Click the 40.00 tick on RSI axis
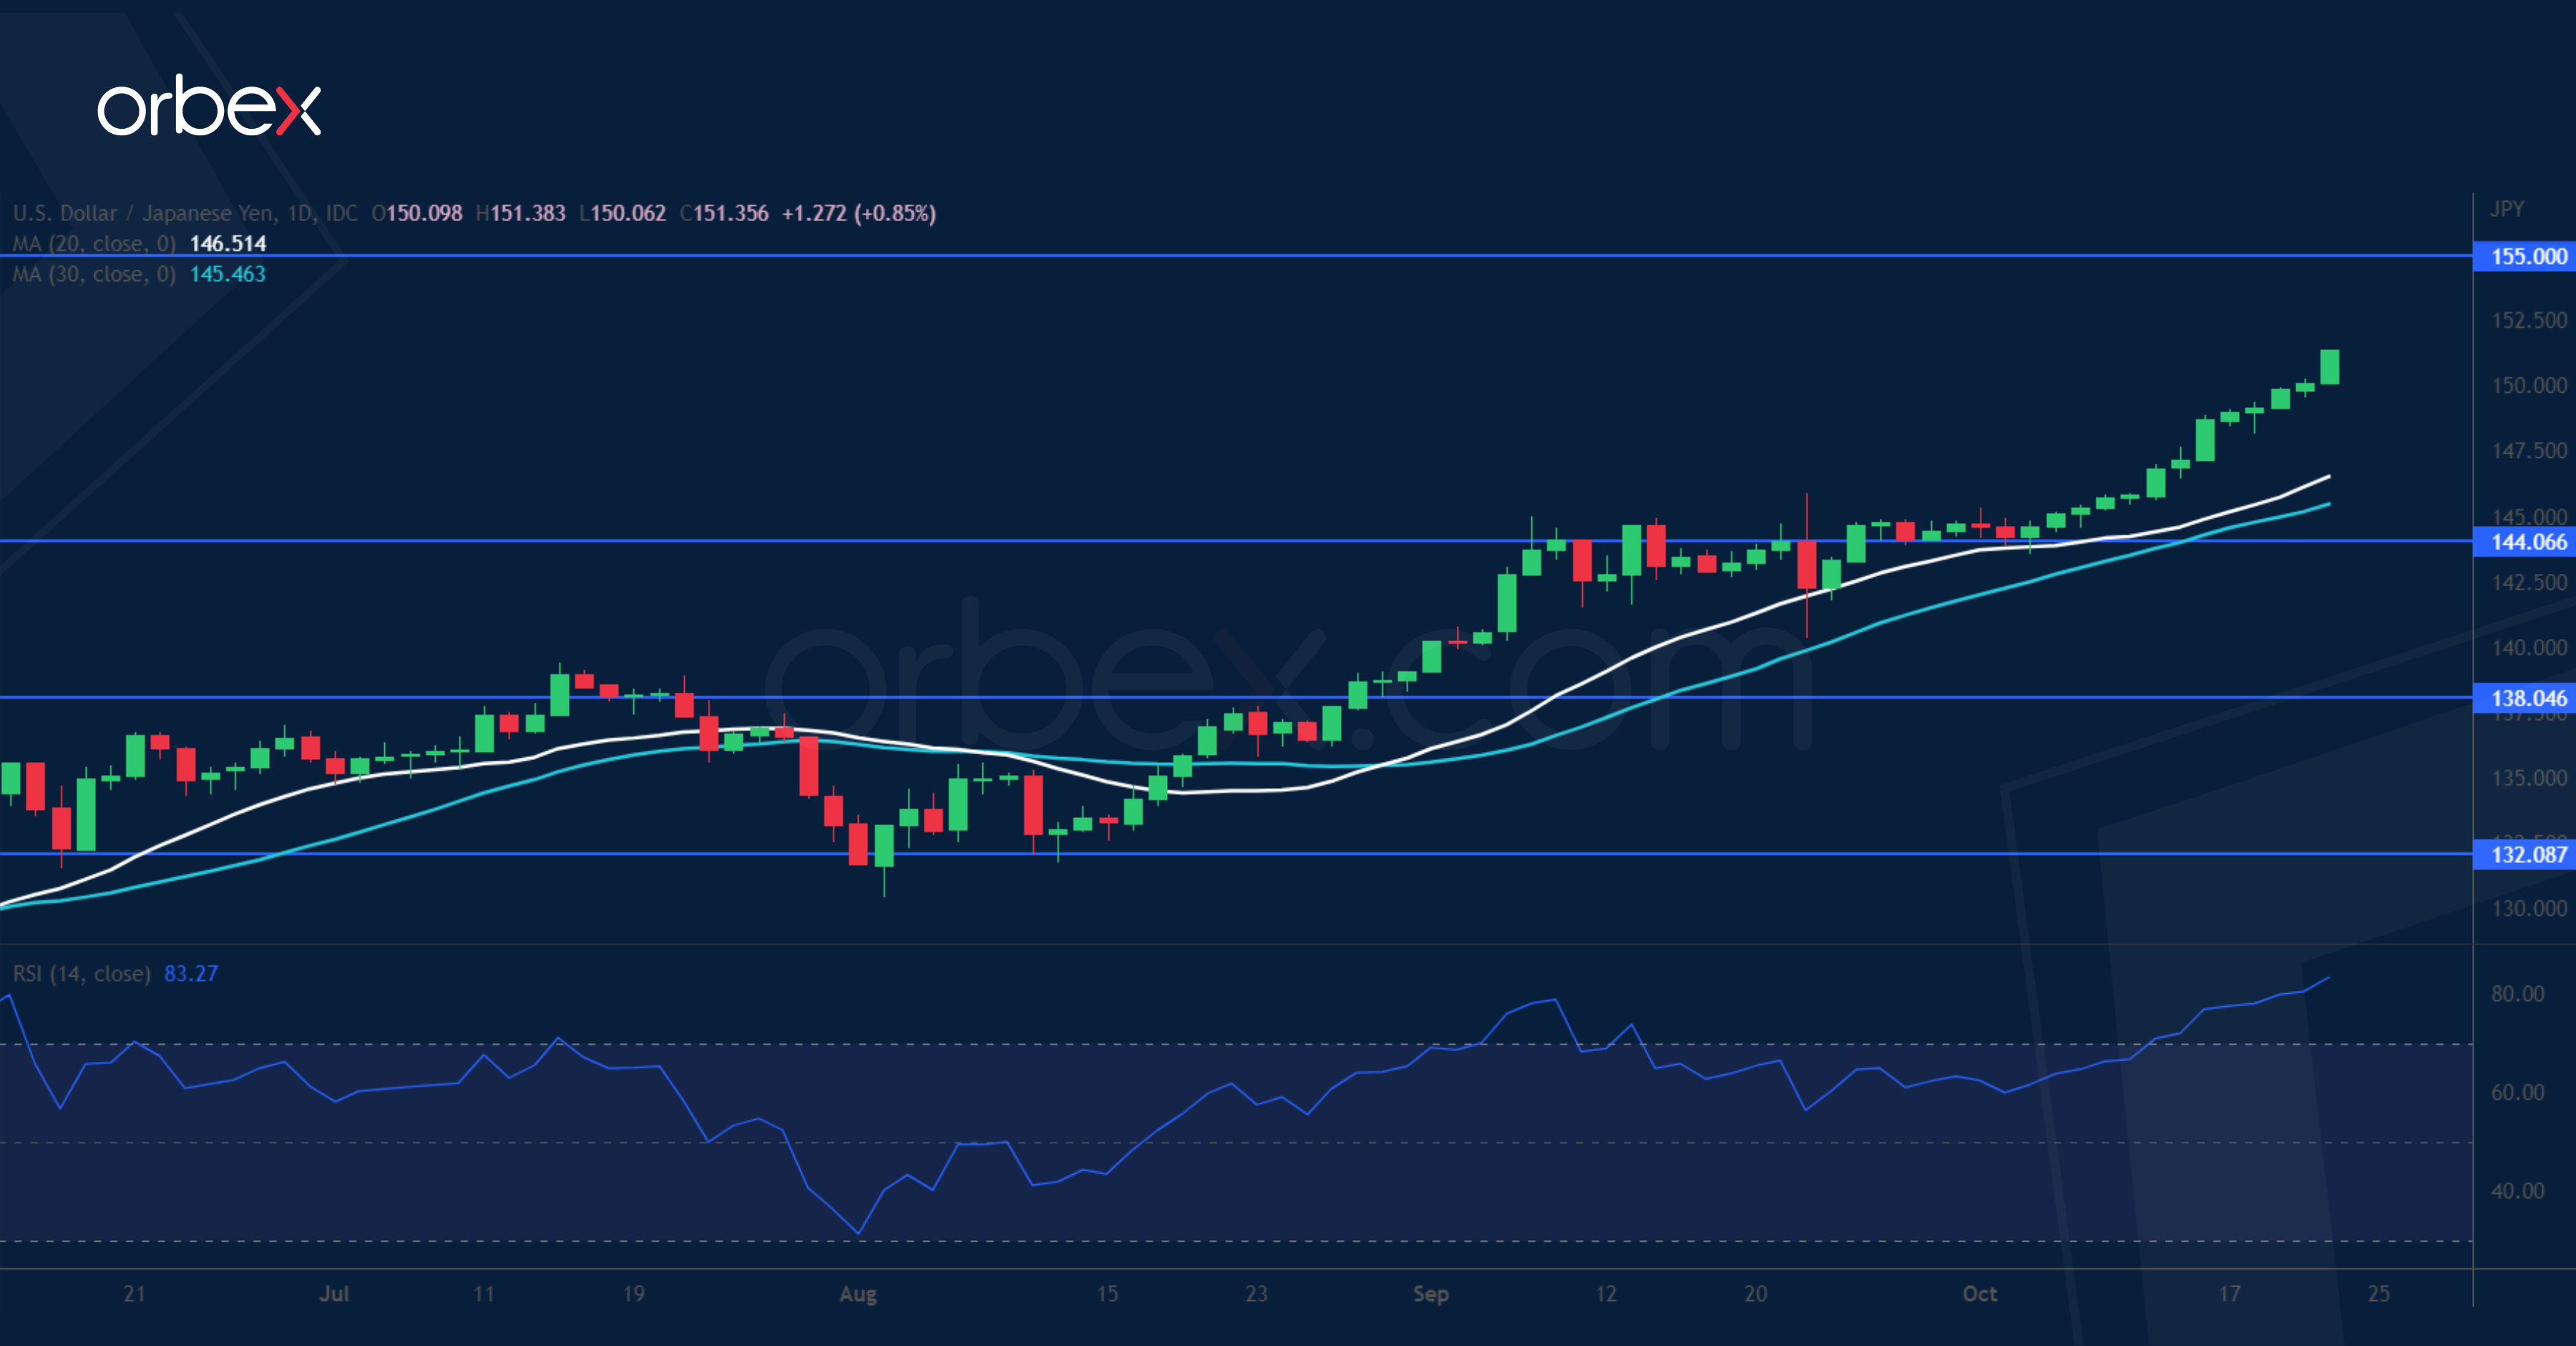2576x1346 pixels. pyautogui.click(x=2517, y=1190)
